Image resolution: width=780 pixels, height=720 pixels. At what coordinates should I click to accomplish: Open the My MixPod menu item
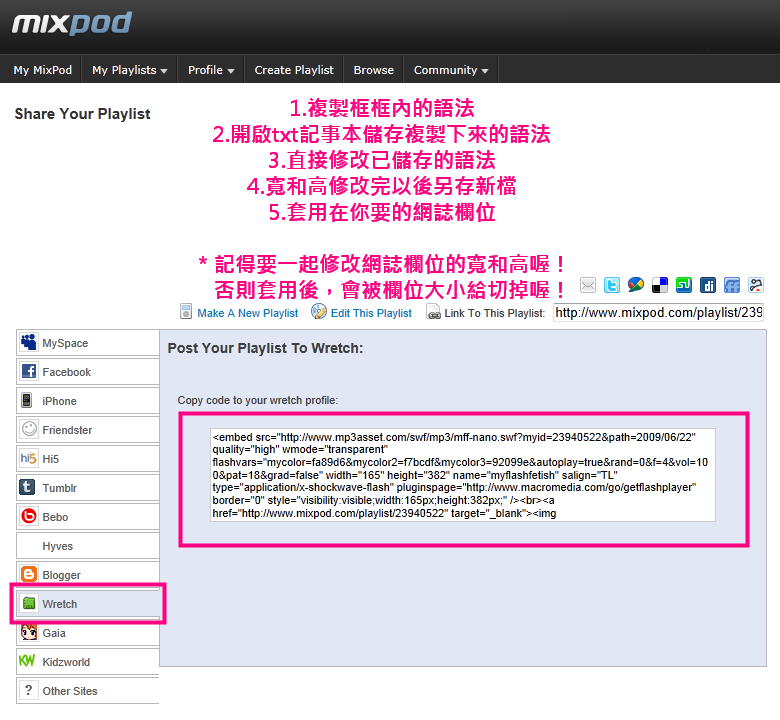tap(43, 70)
